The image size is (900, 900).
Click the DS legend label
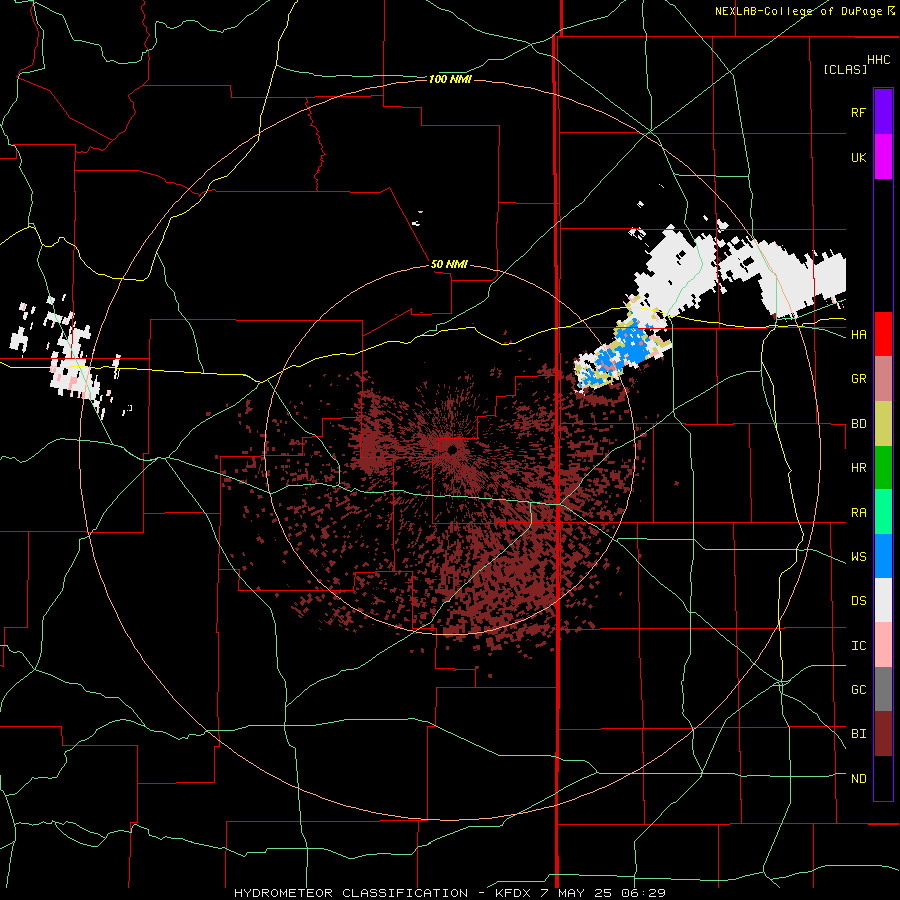tap(858, 600)
